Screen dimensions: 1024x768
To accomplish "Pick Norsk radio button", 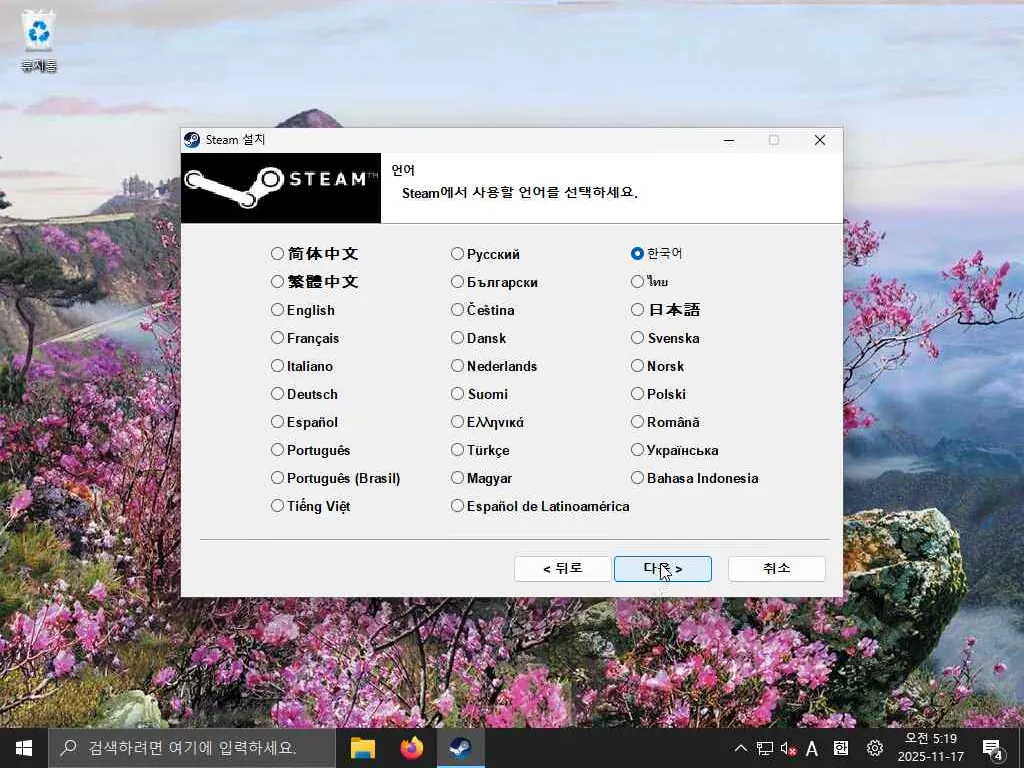I will [x=658, y=366].
